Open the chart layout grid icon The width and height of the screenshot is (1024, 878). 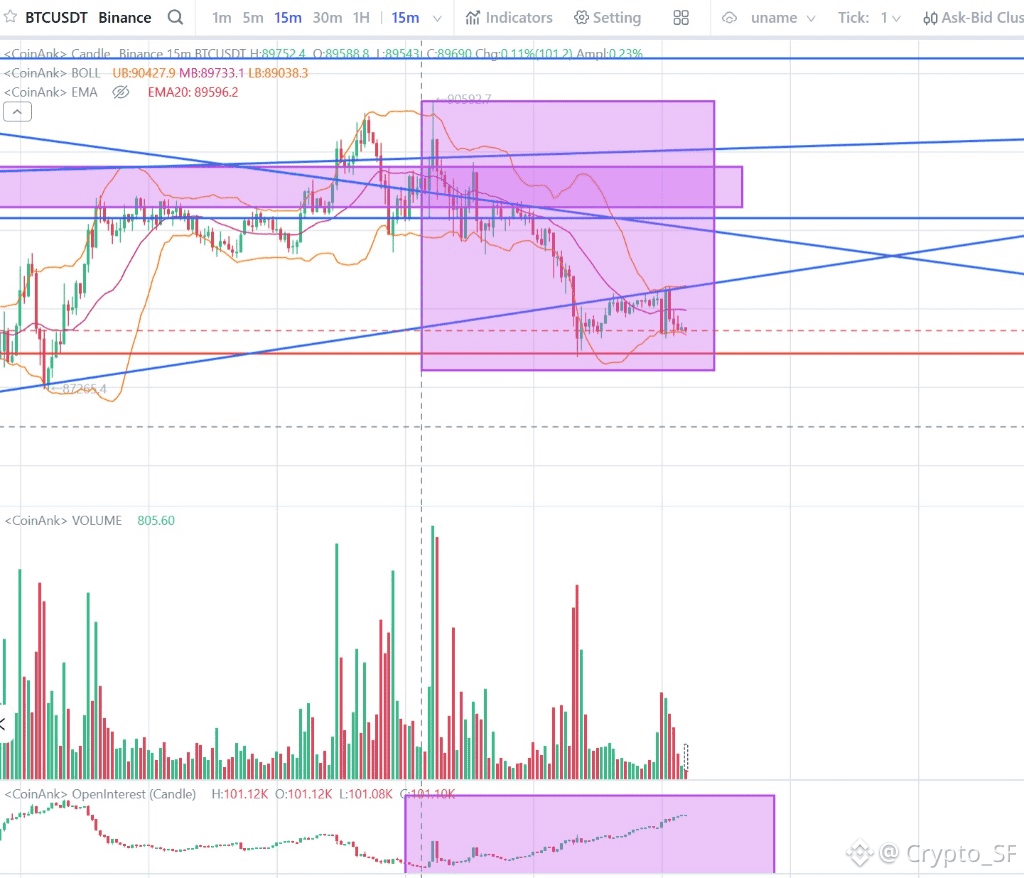coord(680,18)
